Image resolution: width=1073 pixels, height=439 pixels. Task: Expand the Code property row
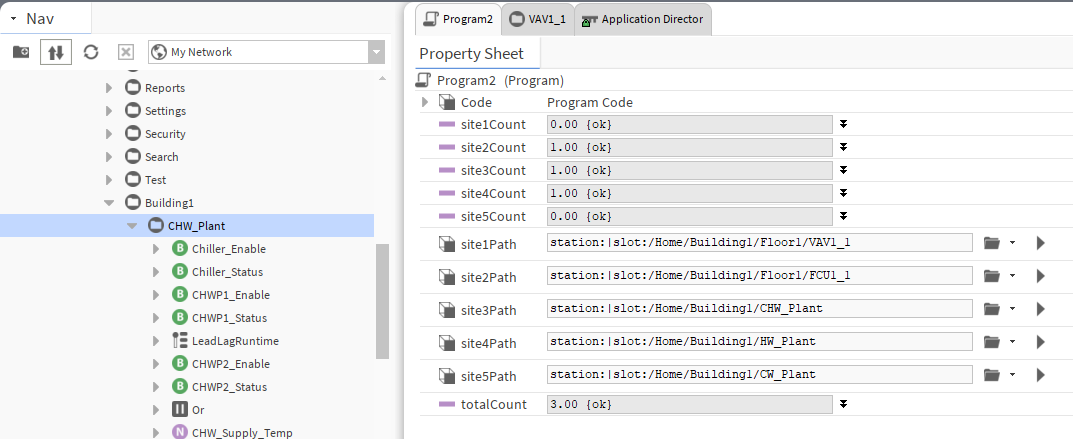point(425,102)
